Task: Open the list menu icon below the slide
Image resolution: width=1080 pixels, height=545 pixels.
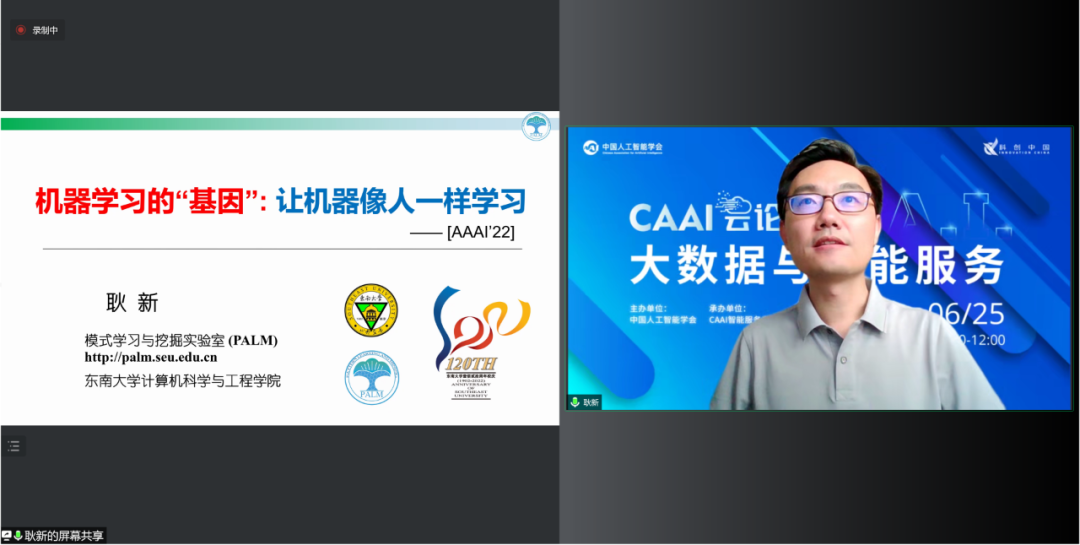Action: click(x=14, y=446)
